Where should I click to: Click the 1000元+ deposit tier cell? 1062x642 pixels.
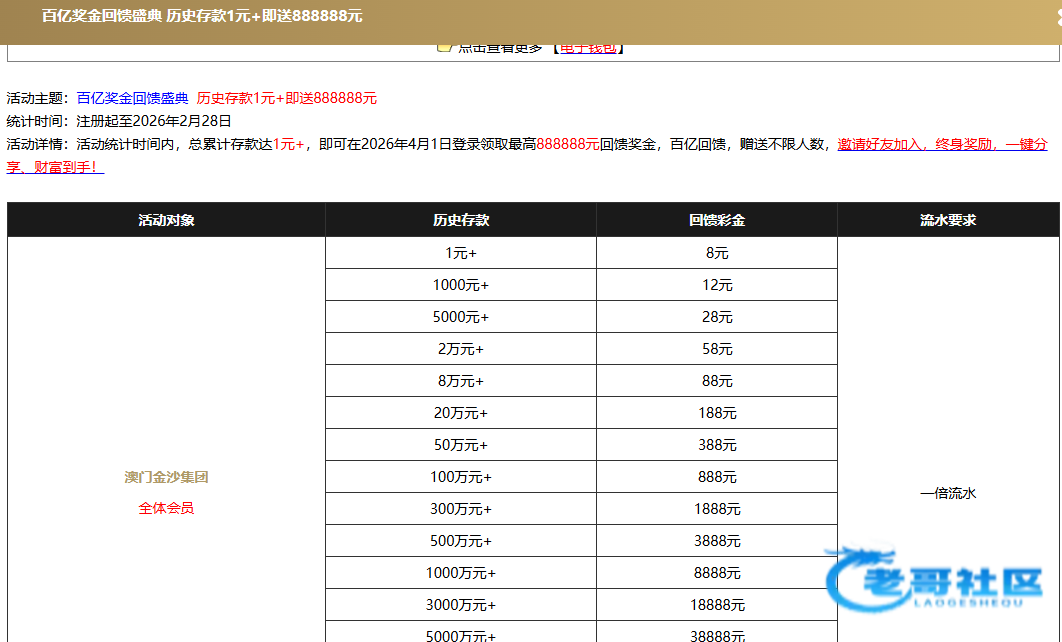click(461, 285)
